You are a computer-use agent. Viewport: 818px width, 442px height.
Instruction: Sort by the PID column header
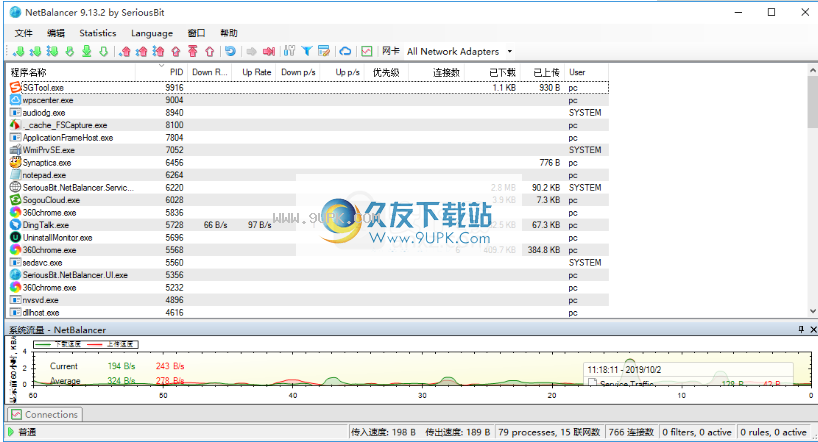(x=161, y=72)
